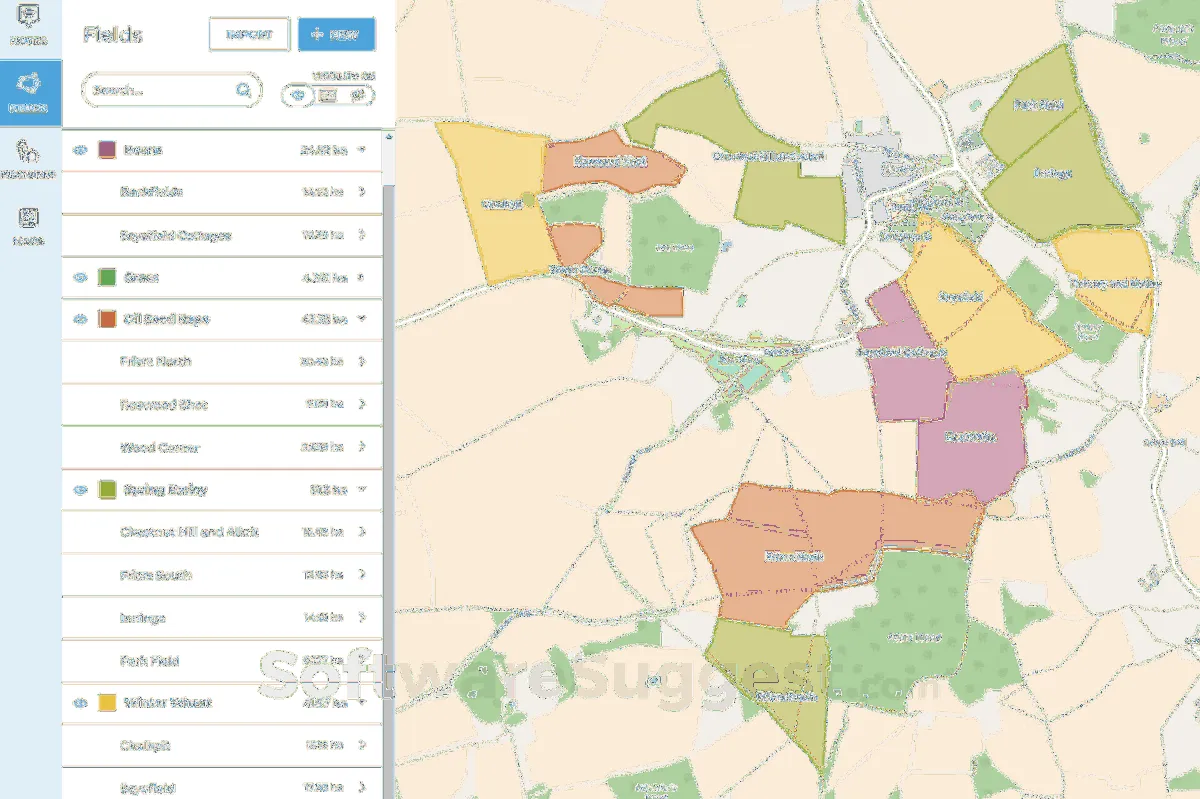Expand the Grass group arrow

point(361,277)
